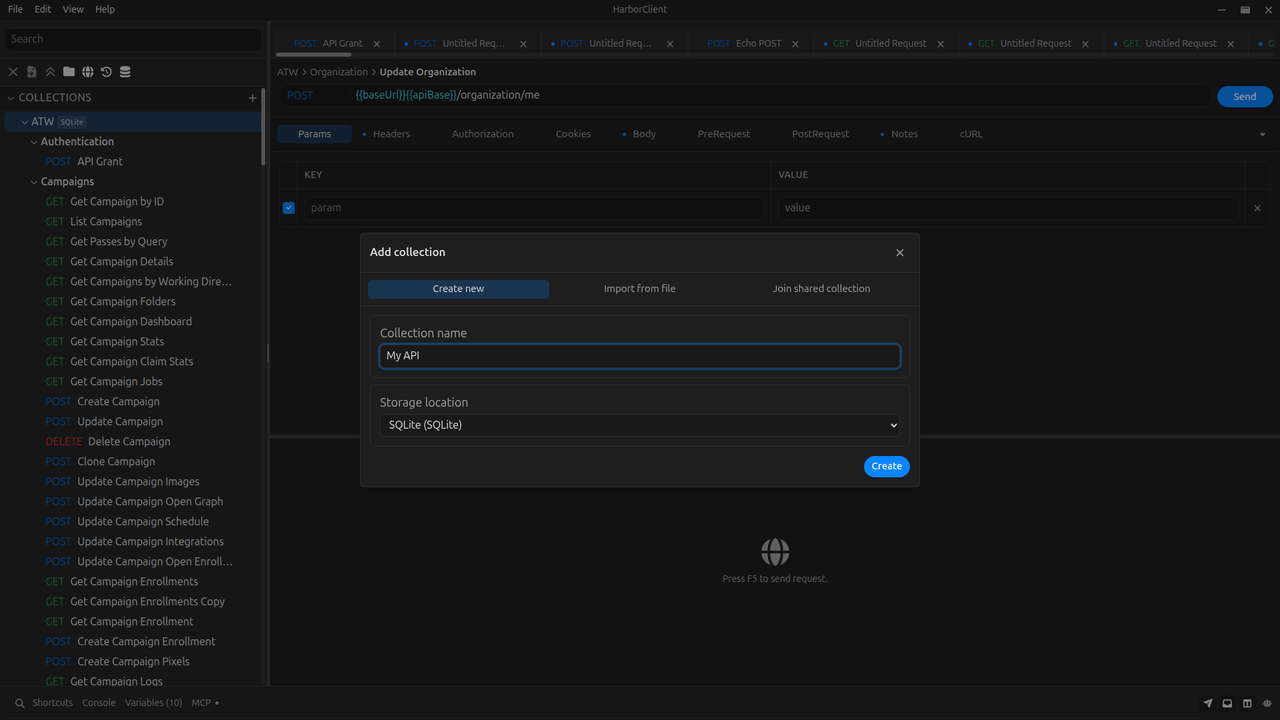The width and height of the screenshot is (1280, 720).
Task: Click the X icon in sidebar toolbar
Action: [13, 72]
